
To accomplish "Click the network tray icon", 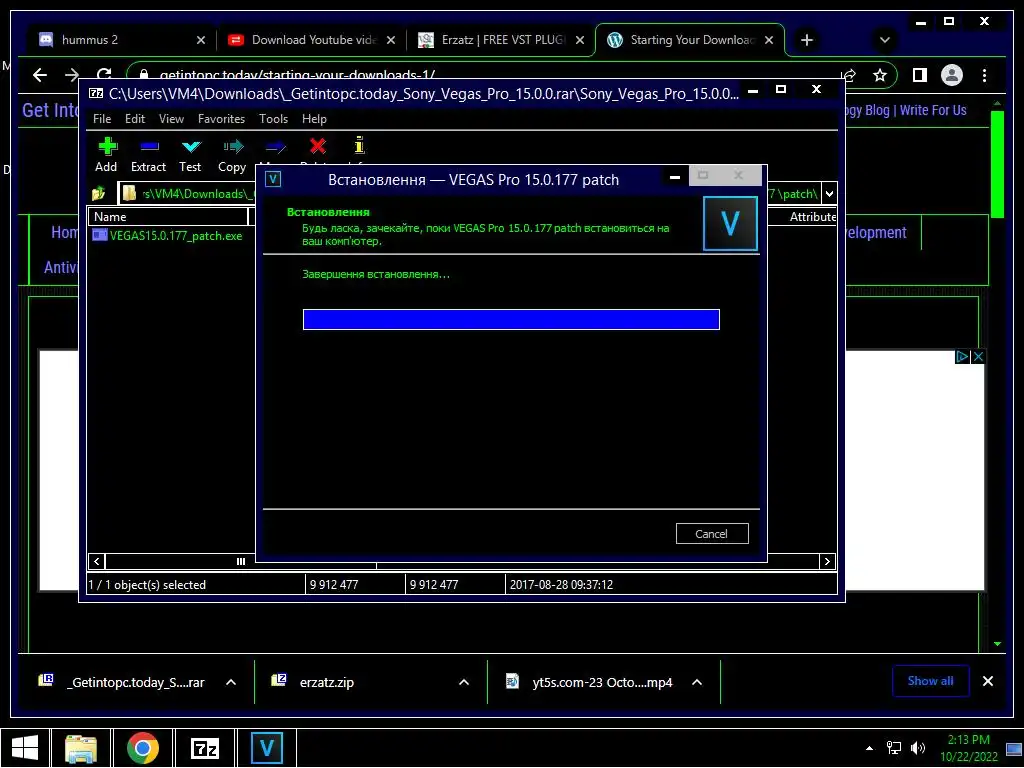I will click(x=893, y=748).
